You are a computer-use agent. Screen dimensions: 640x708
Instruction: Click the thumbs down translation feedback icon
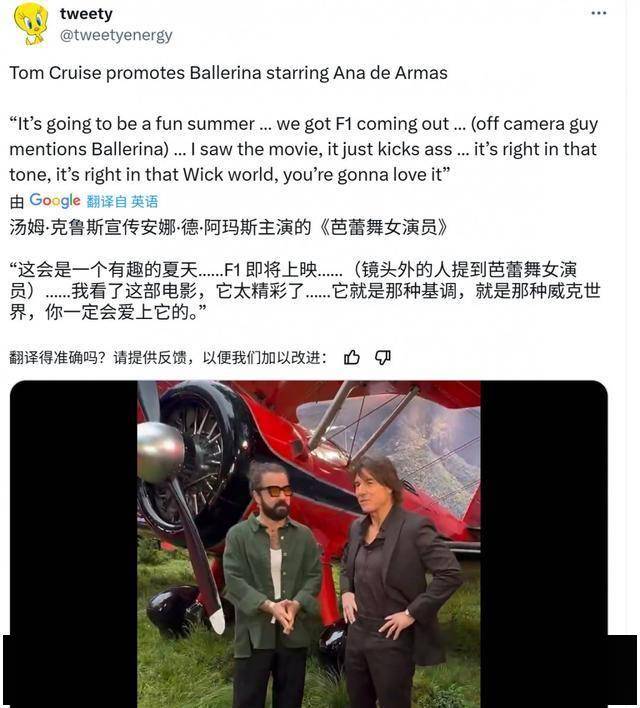pyautogui.click(x=383, y=358)
